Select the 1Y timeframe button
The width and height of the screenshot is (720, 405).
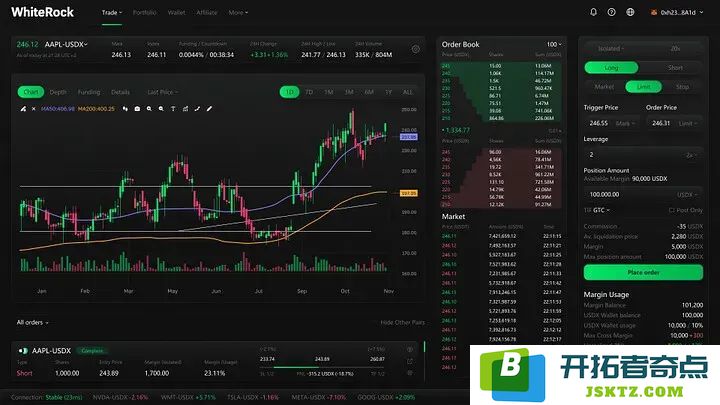(x=388, y=92)
